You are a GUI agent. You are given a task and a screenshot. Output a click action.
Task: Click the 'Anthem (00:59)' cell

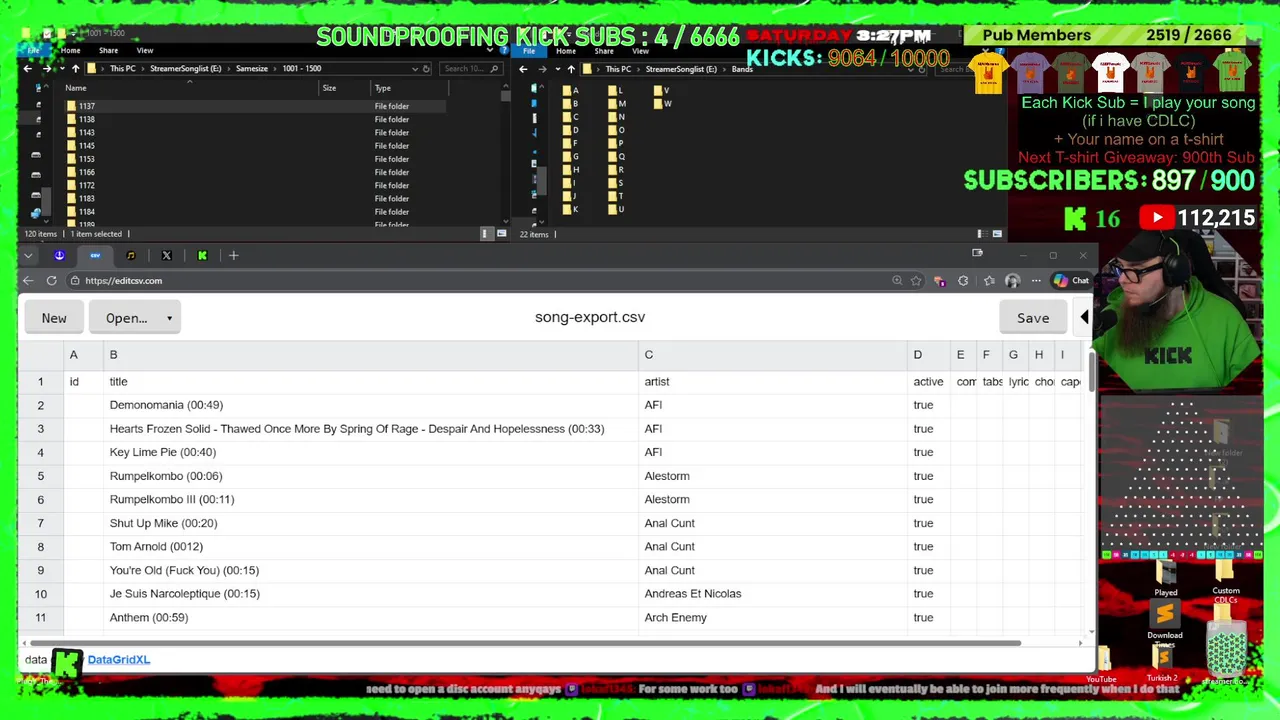(x=371, y=617)
